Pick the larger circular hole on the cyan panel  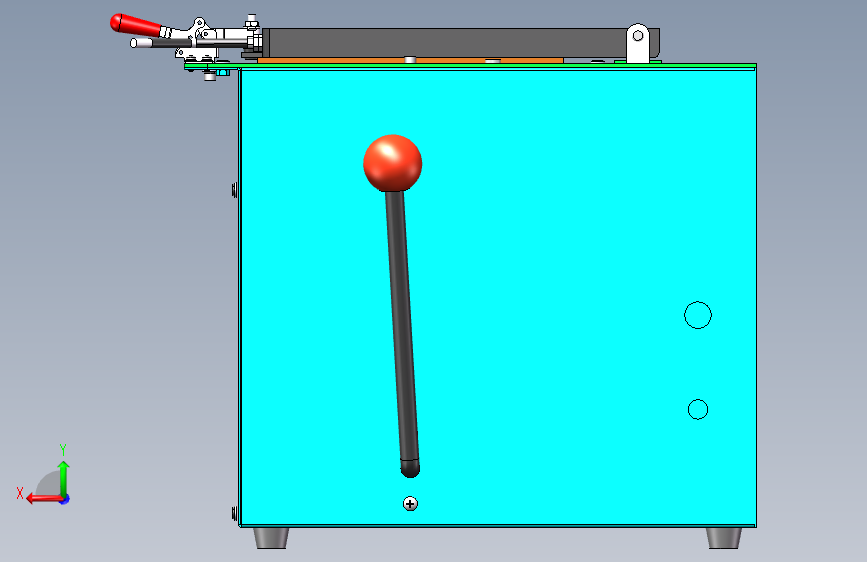[x=698, y=315]
